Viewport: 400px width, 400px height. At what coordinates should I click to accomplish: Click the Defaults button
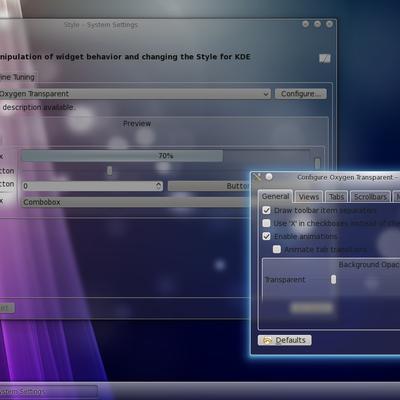pyautogui.click(x=285, y=340)
